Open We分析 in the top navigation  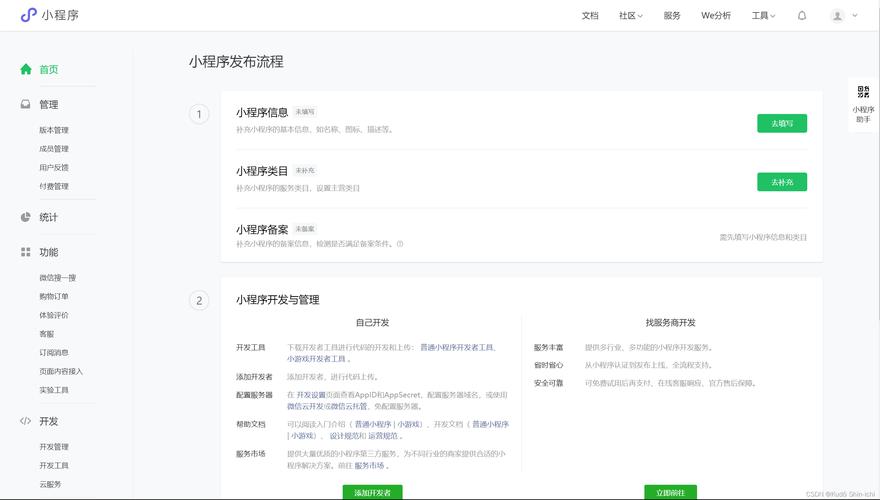(716, 16)
